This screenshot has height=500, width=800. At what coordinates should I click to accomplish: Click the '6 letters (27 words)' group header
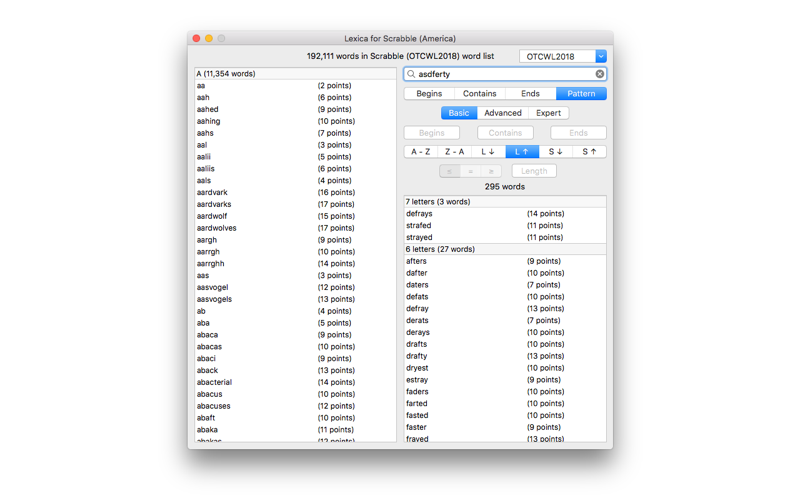505,249
